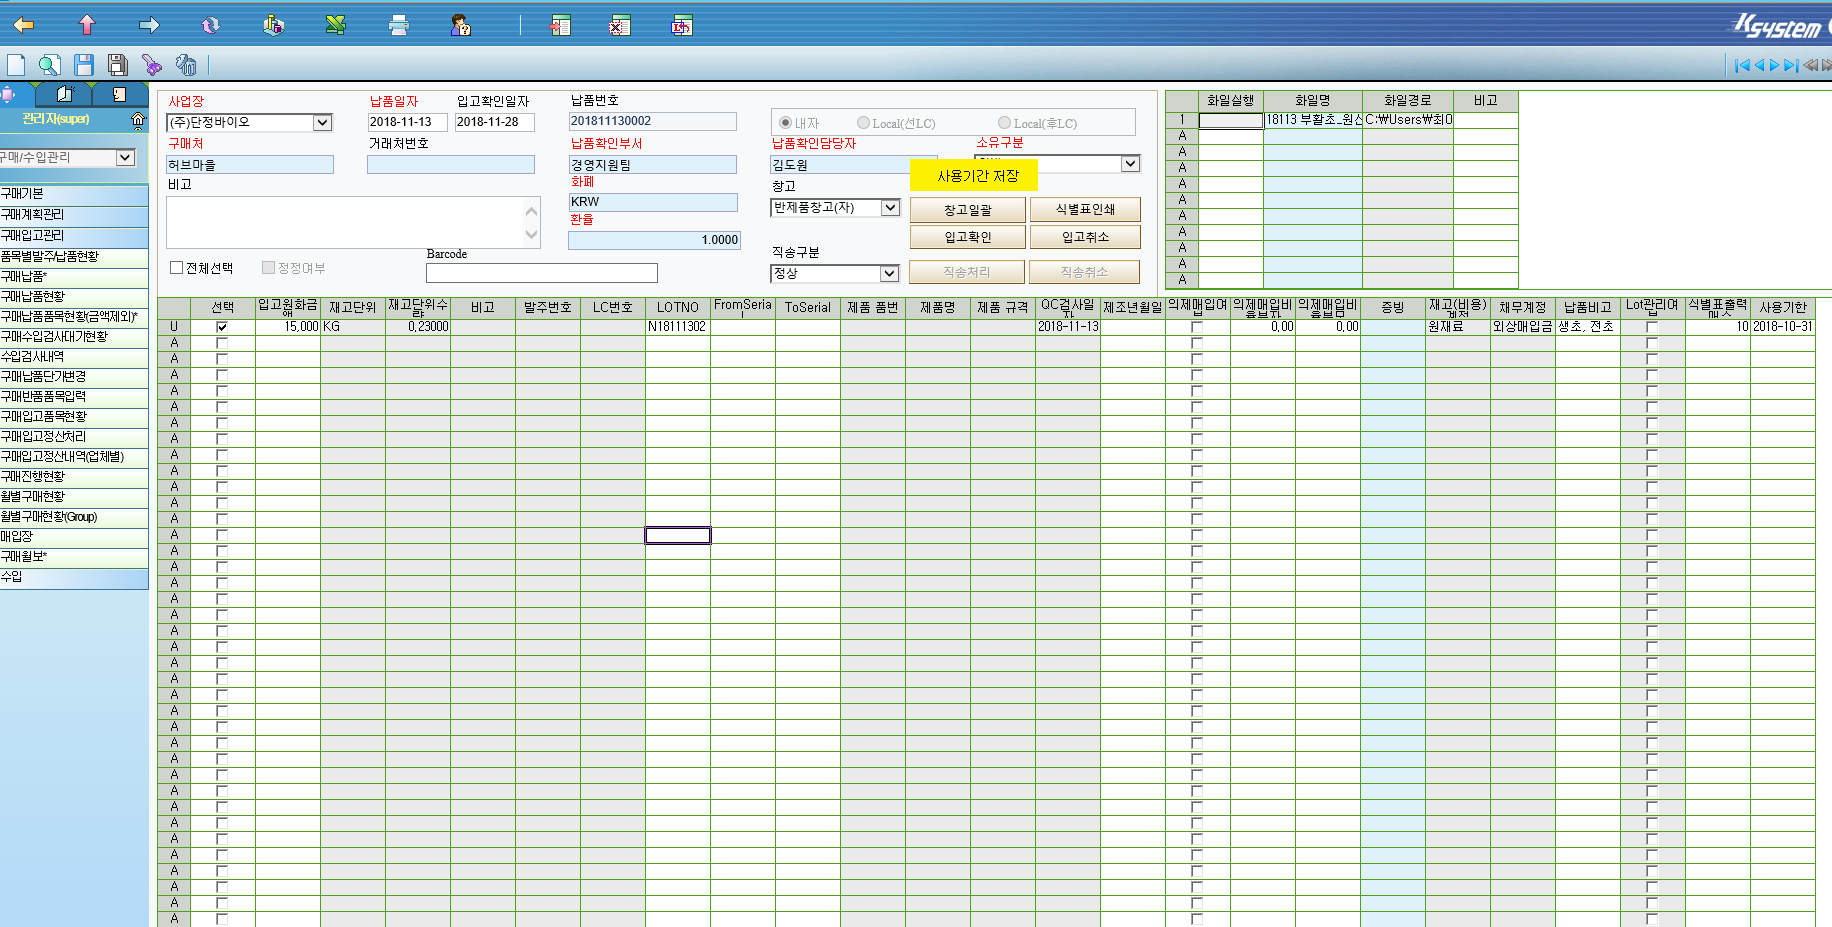Click the yellow back arrow icon
Viewport: 1832px width, 927px height.
24,25
